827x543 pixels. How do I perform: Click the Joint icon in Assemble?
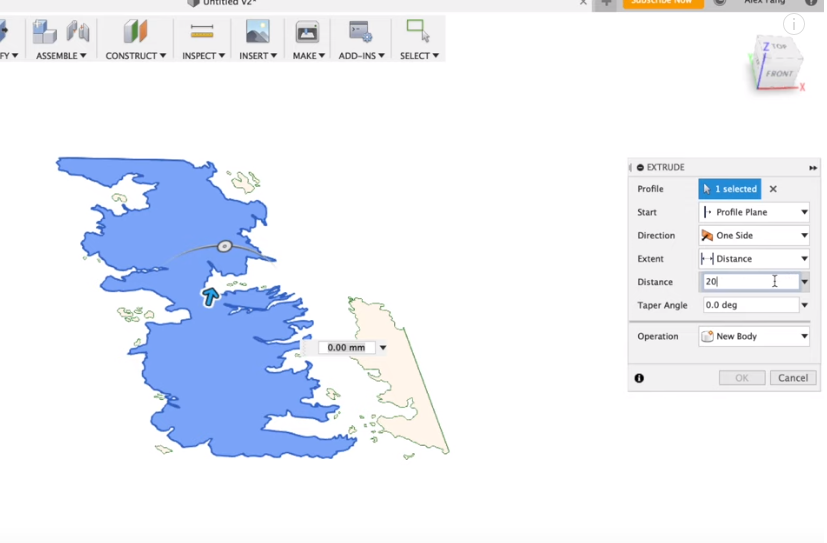(x=78, y=31)
